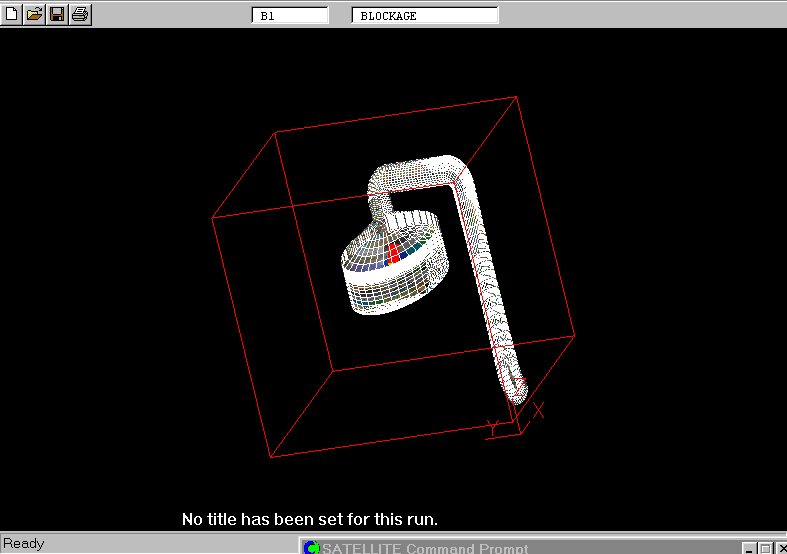Click the Print icon in the toolbar
787x554 pixels.
coord(80,14)
